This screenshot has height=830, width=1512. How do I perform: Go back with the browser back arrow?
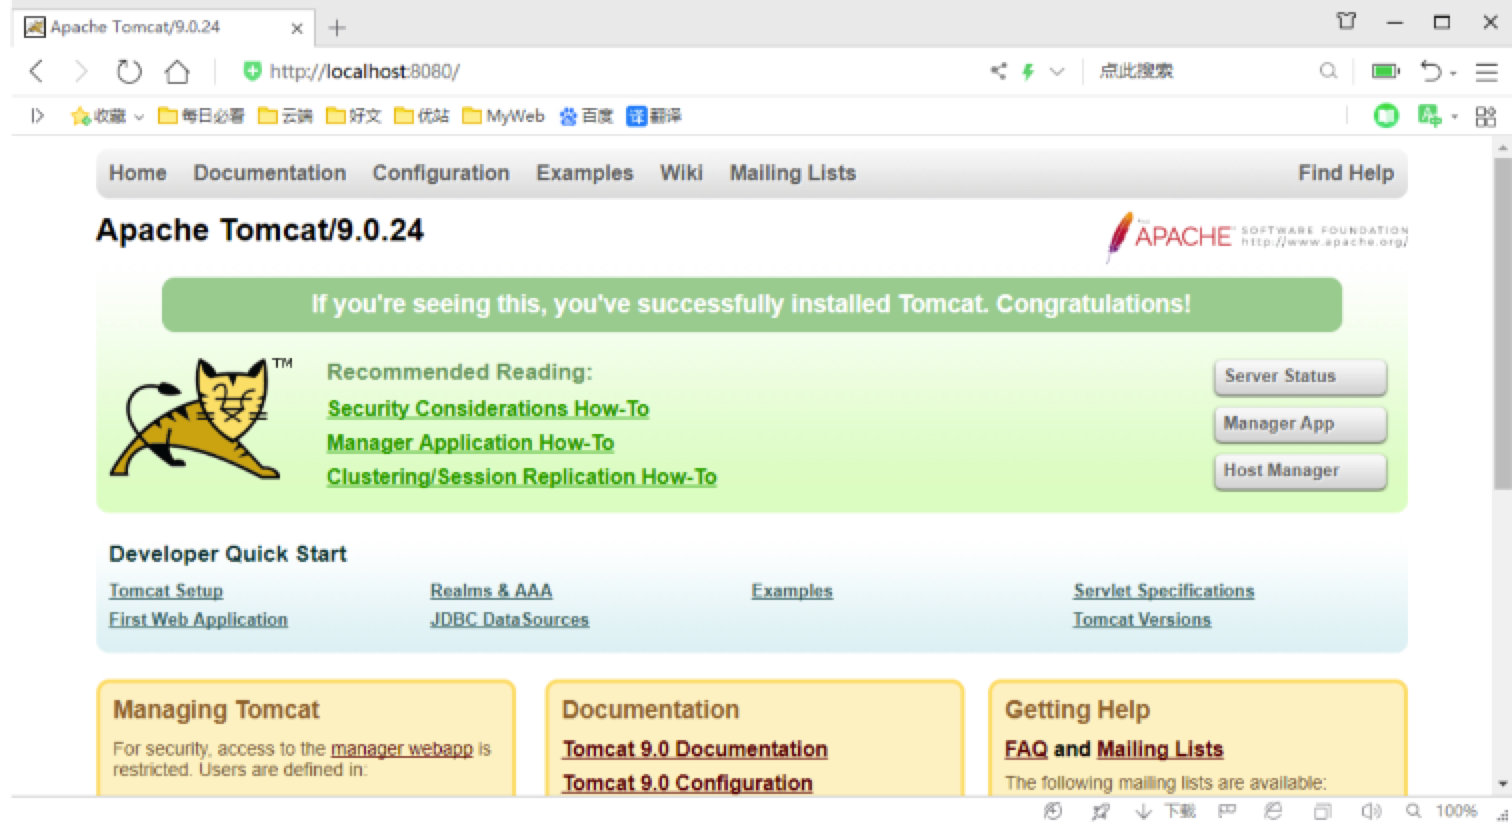click(36, 71)
